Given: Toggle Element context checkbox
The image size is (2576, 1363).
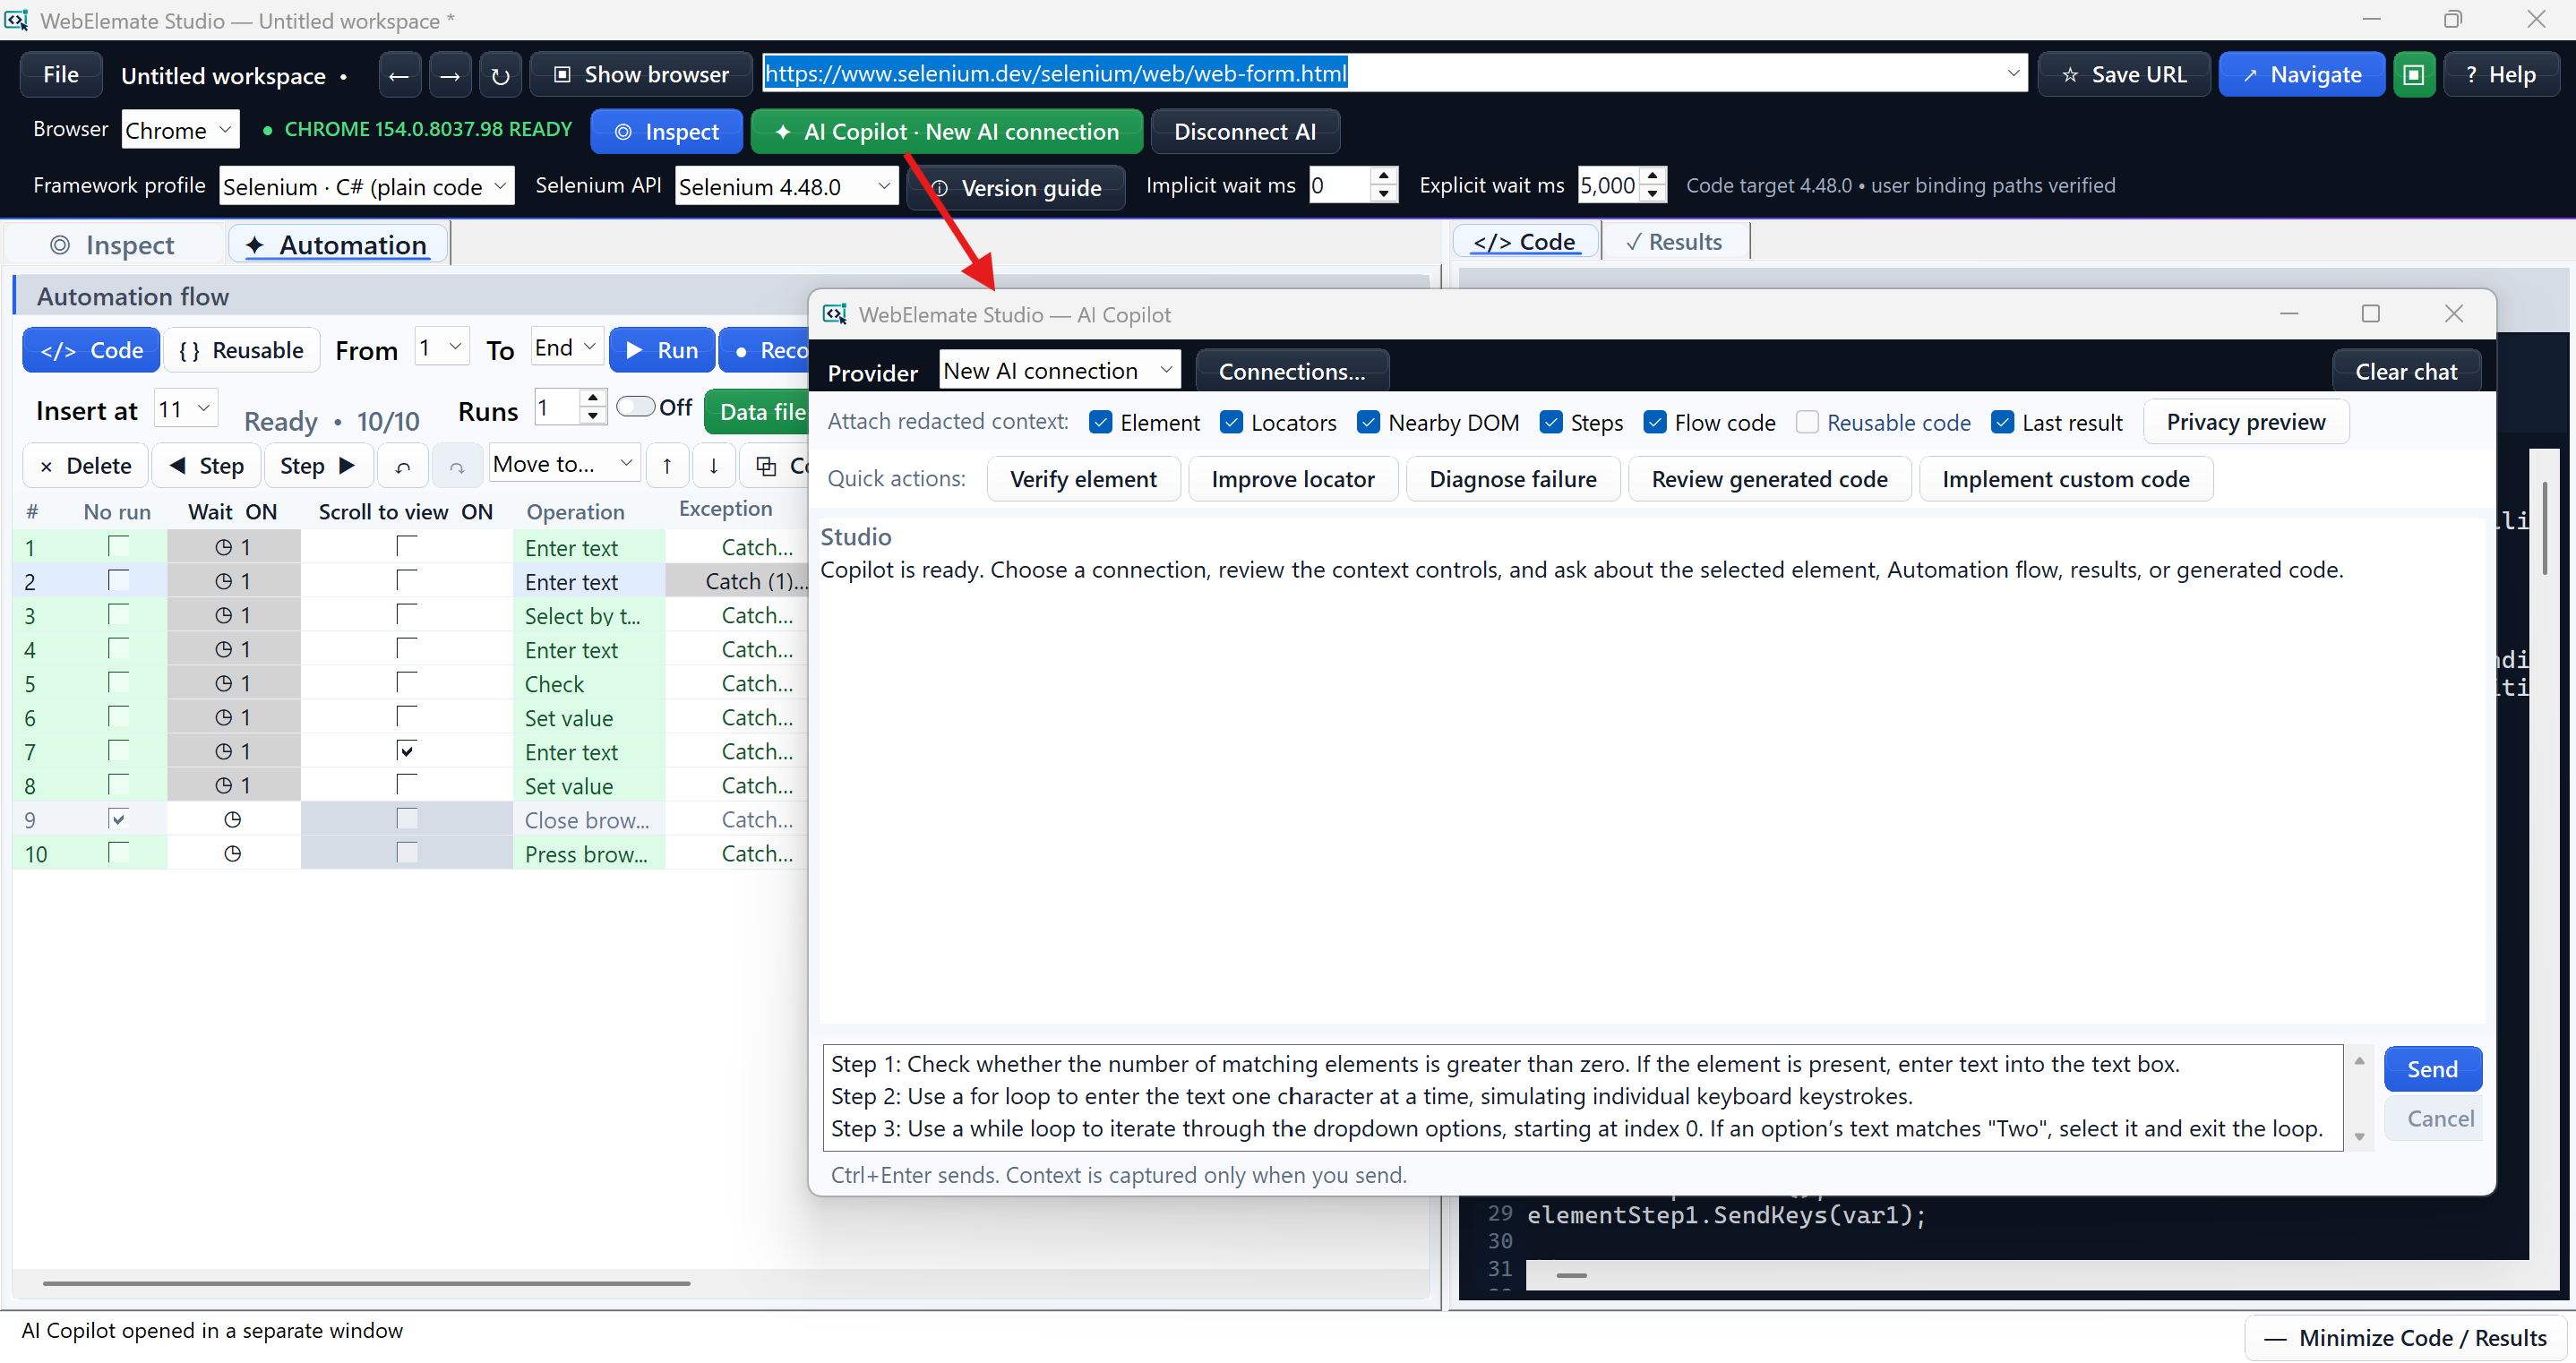Looking at the screenshot, I should (x=1100, y=422).
